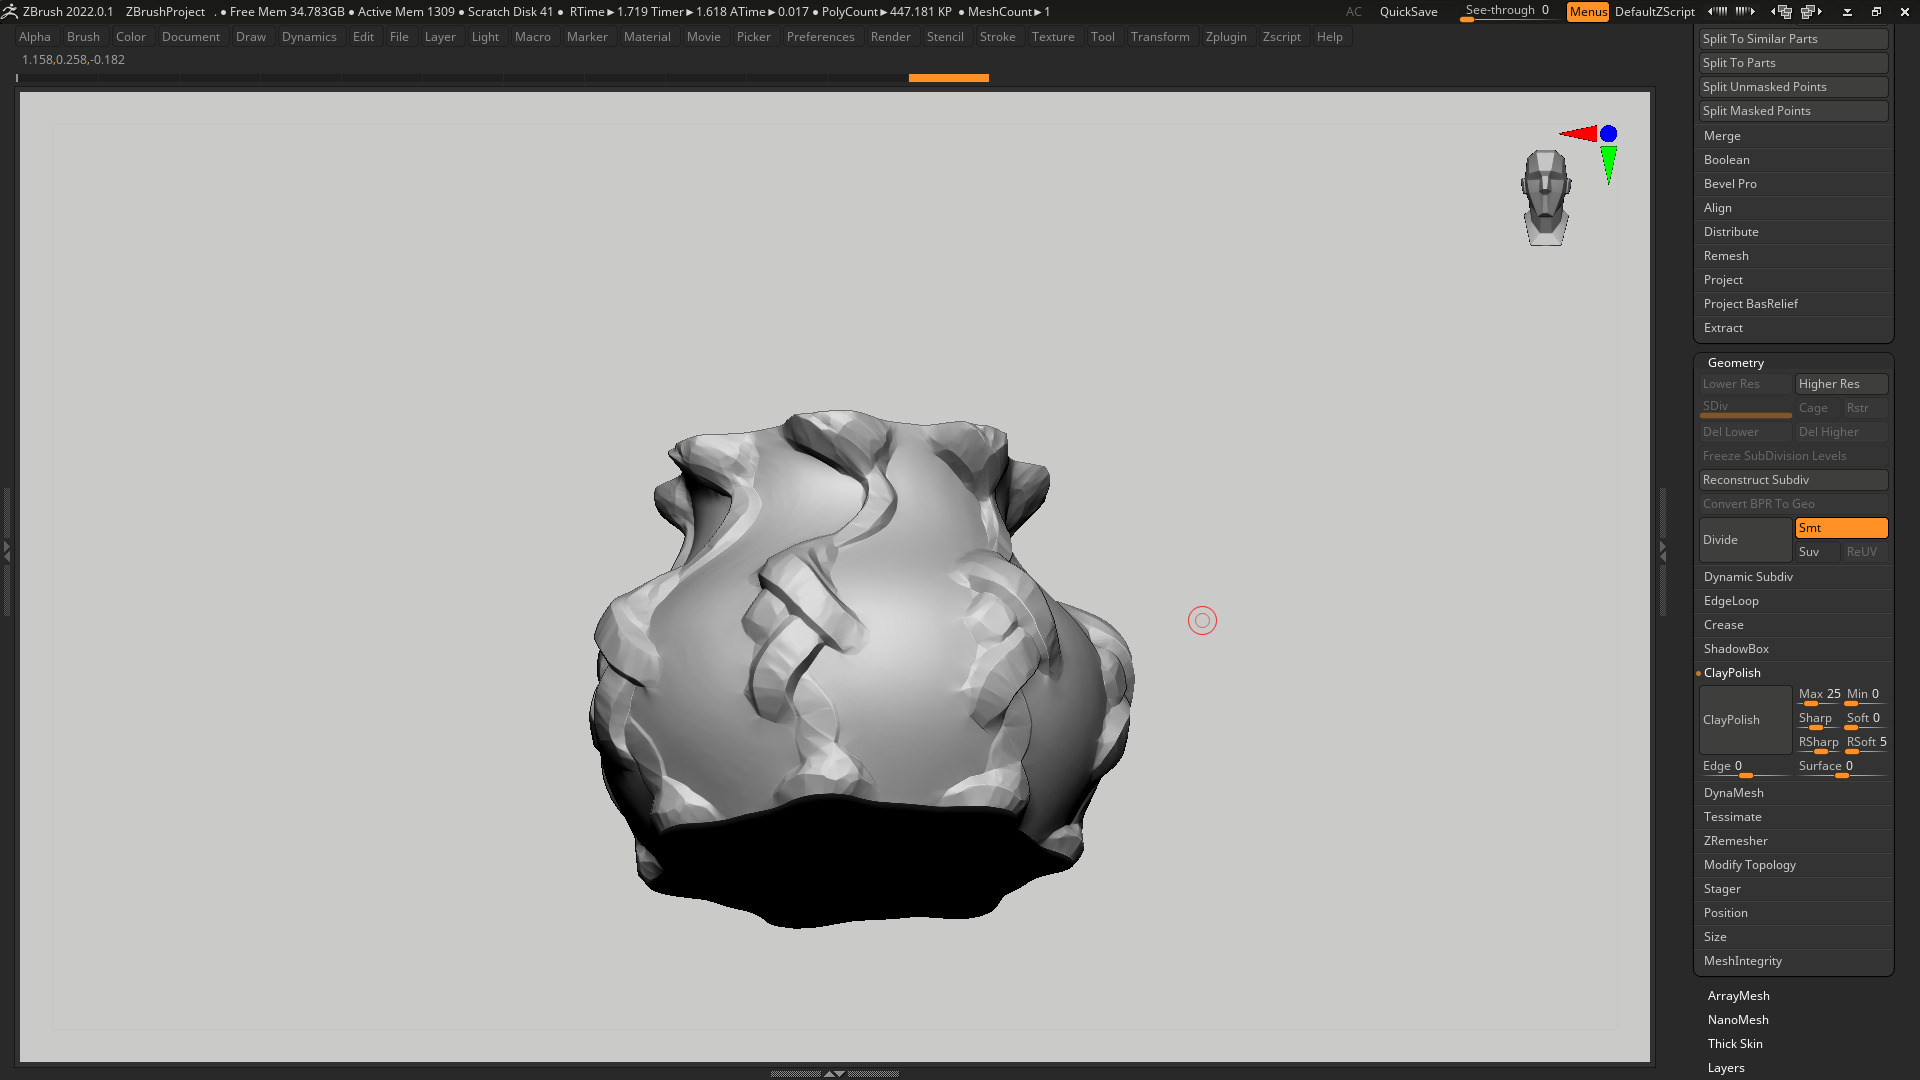Click the ZBrush logo icon
This screenshot has height=1080, width=1920.
click(x=10, y=11)
